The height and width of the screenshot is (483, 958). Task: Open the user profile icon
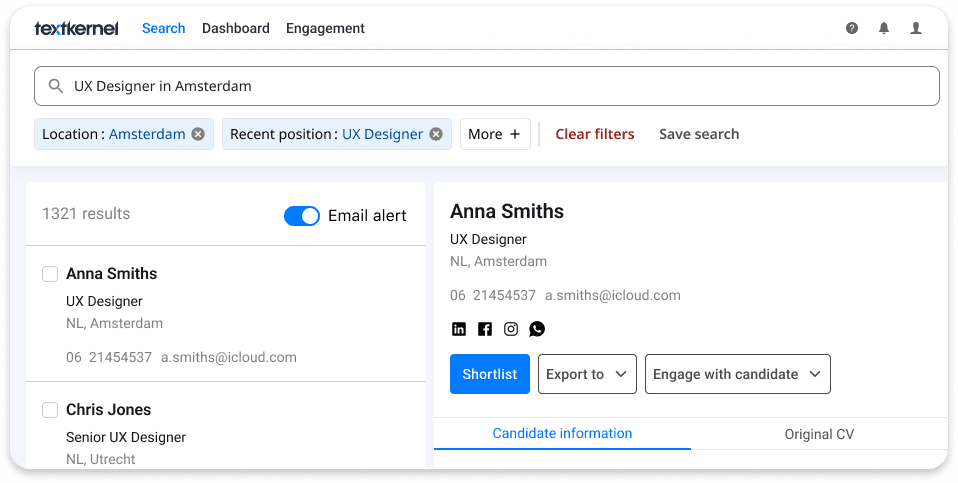pos(916,28)
